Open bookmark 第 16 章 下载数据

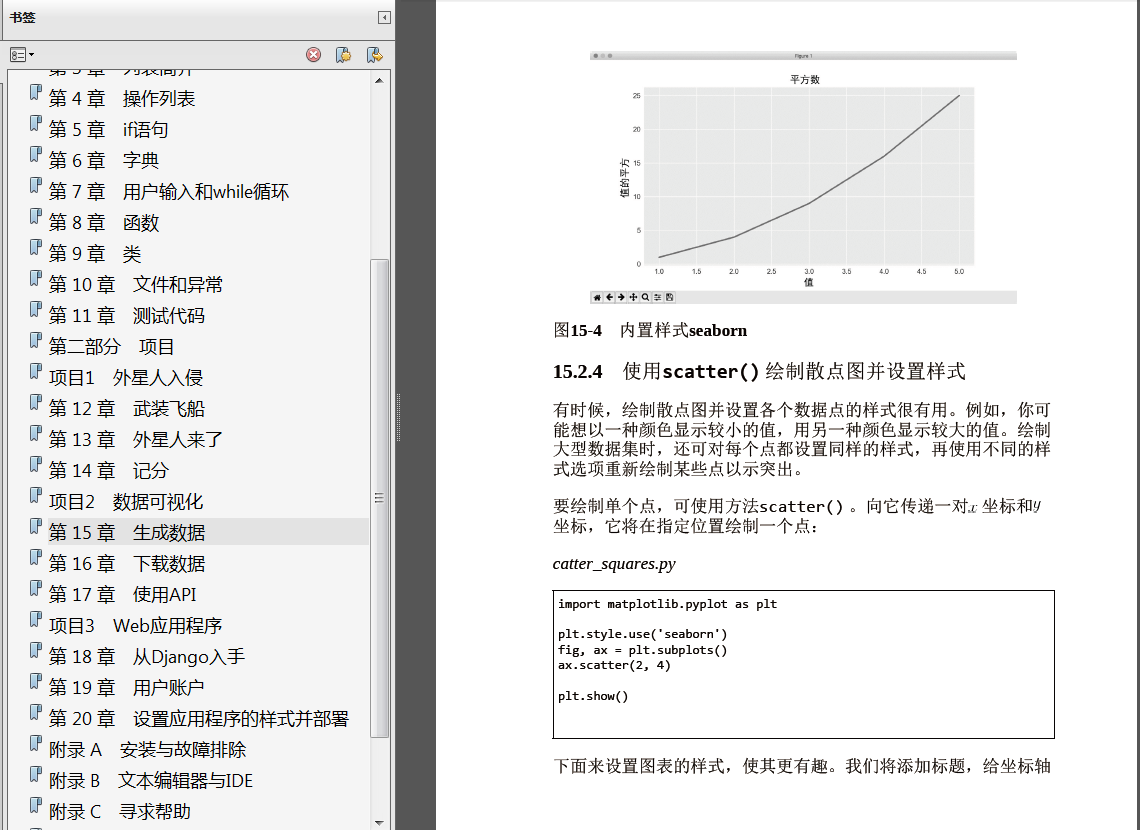(127, 563)
